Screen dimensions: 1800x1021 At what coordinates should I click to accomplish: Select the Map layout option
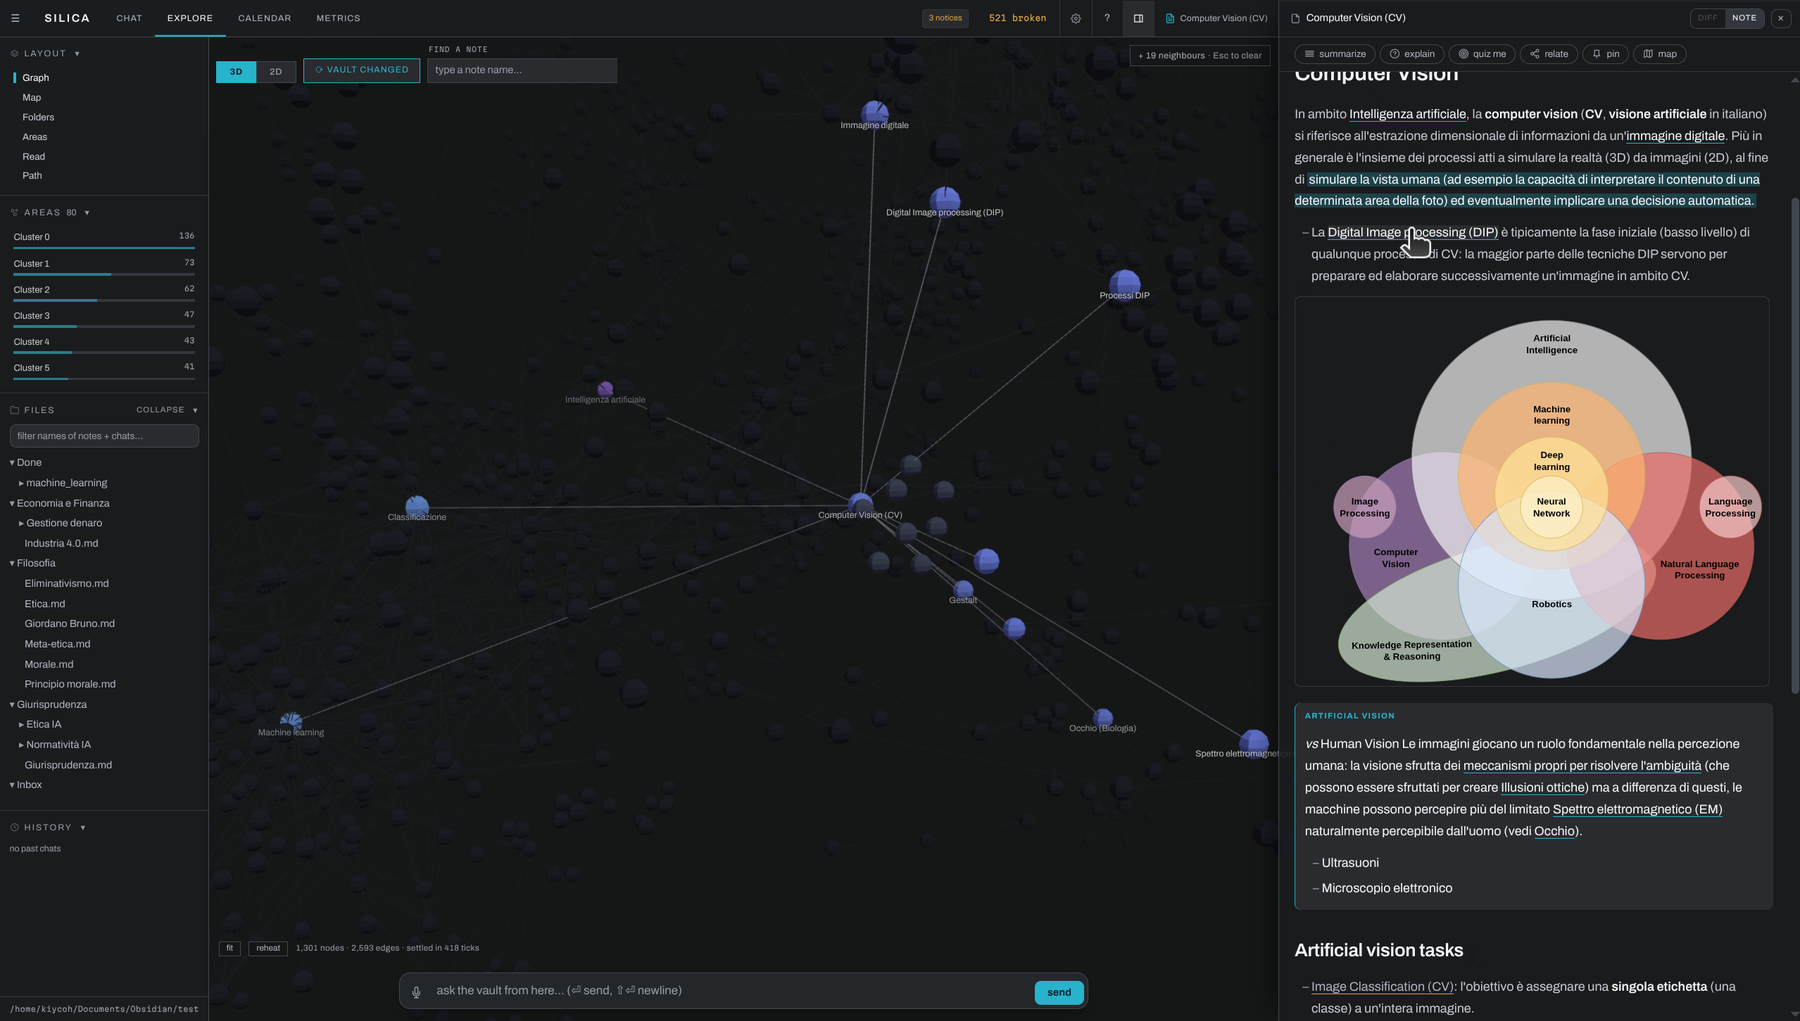click(32, 97)
